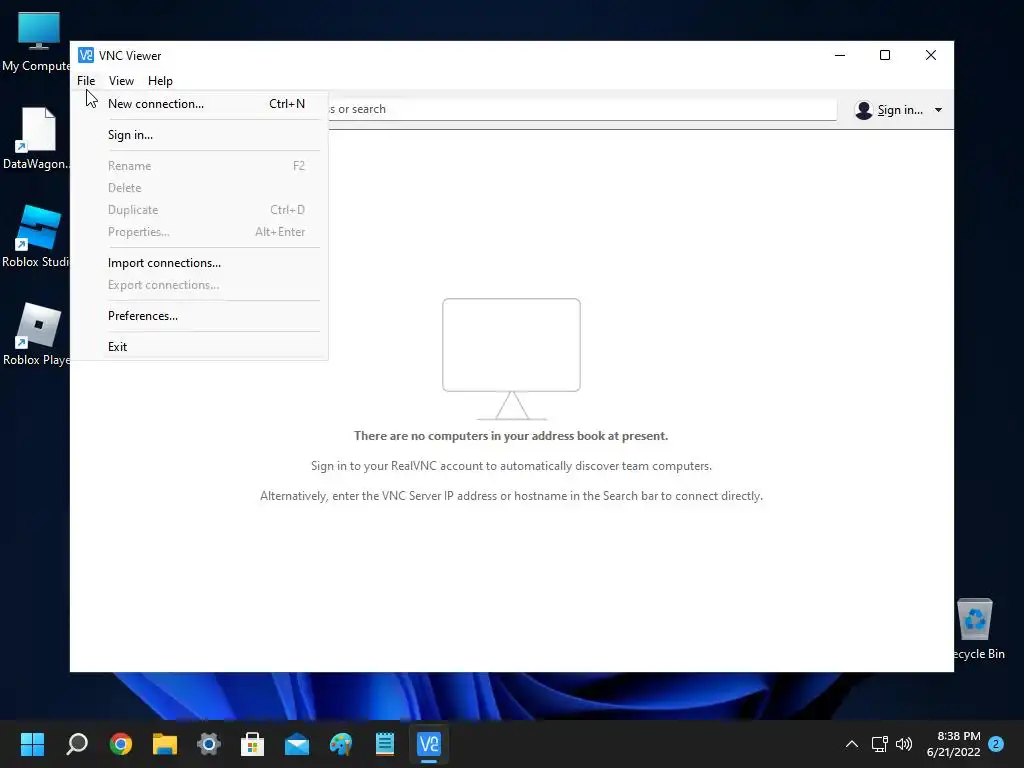Click the address or search field
The width and height of the screenshot is (1024, 768).
(581, 109)
